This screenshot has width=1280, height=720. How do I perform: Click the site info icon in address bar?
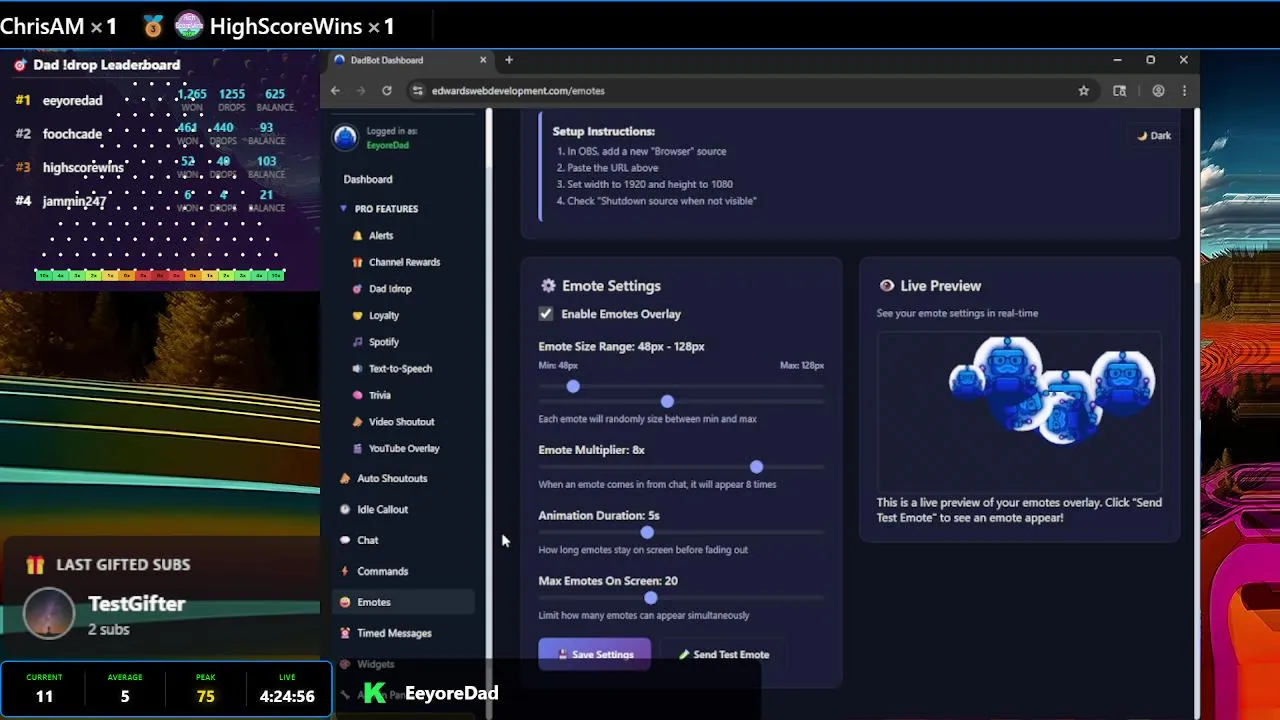coord(418,90)
